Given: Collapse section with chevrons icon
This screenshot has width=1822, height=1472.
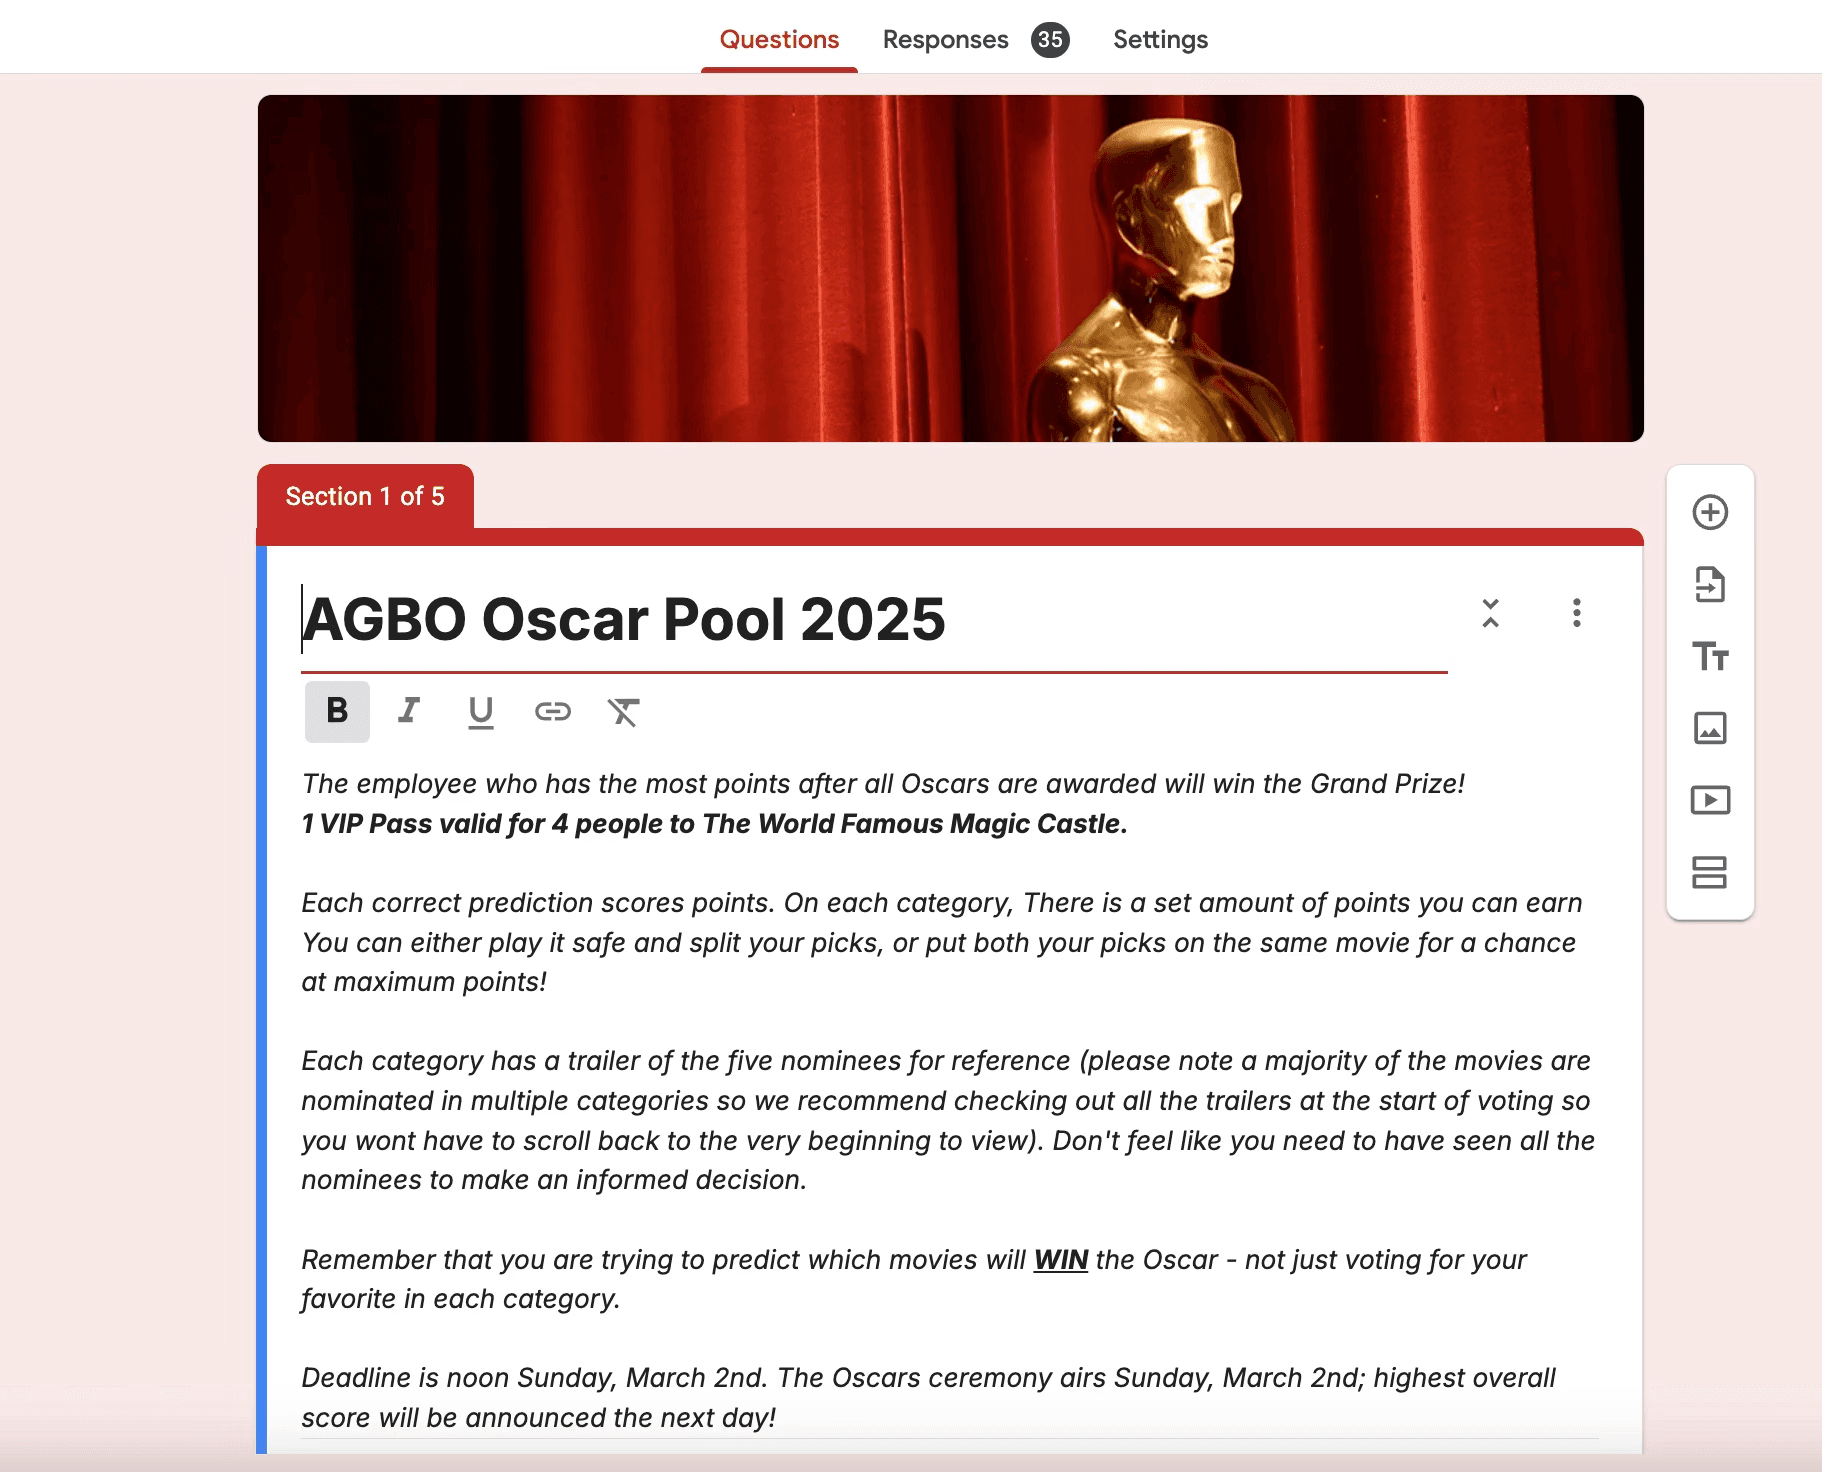Looking at the screenshot, I should pos(1490,613).
